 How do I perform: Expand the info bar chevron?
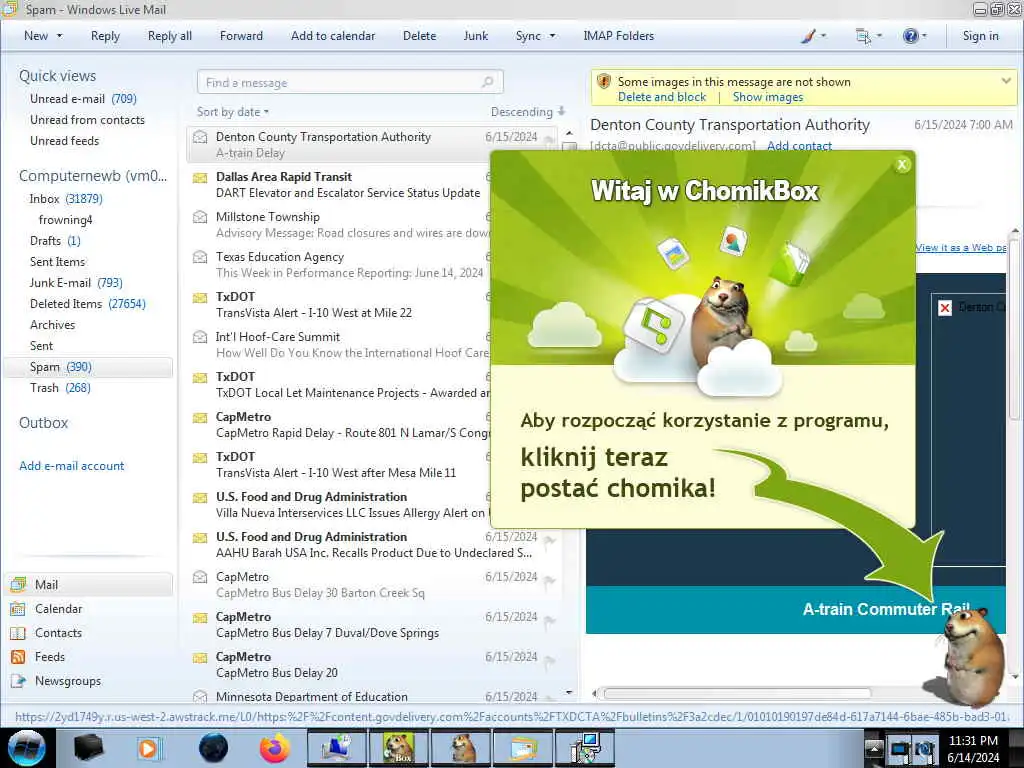tap(1006, 81)
